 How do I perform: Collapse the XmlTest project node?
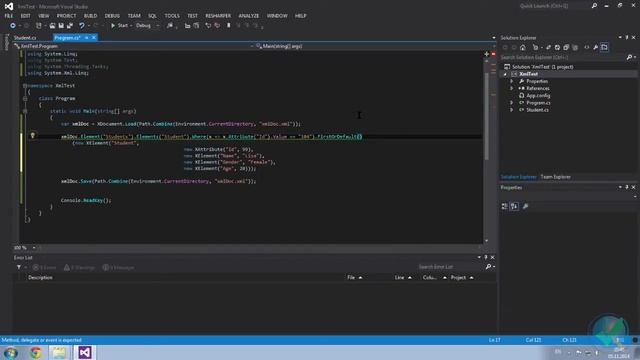tap(505, 74)
